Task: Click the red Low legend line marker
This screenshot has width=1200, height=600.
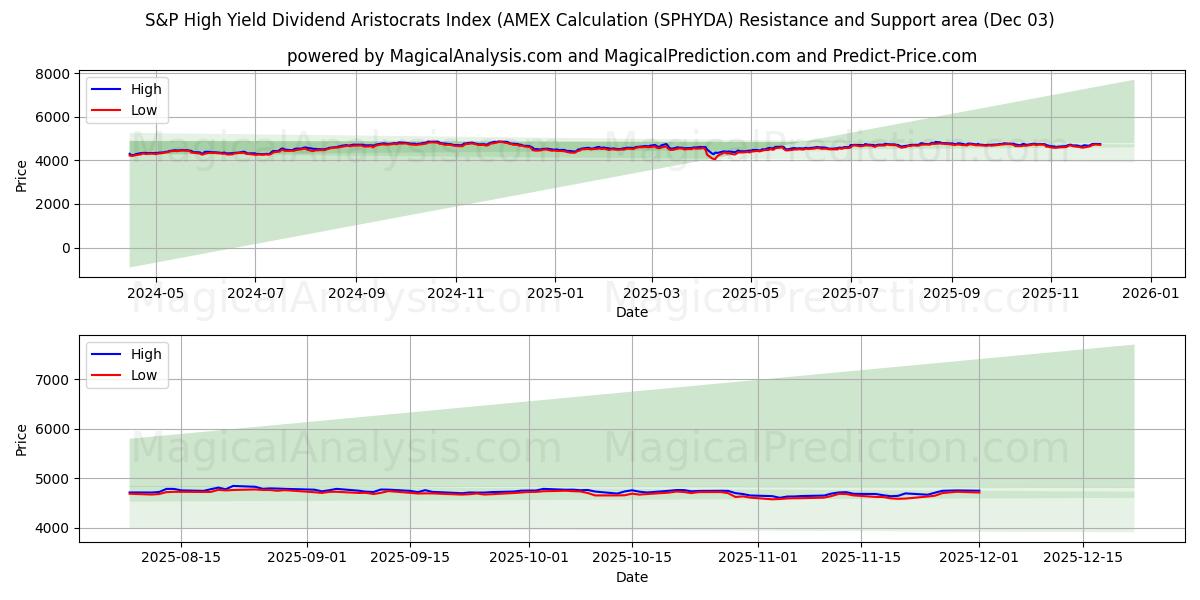Action: point(107,110)
